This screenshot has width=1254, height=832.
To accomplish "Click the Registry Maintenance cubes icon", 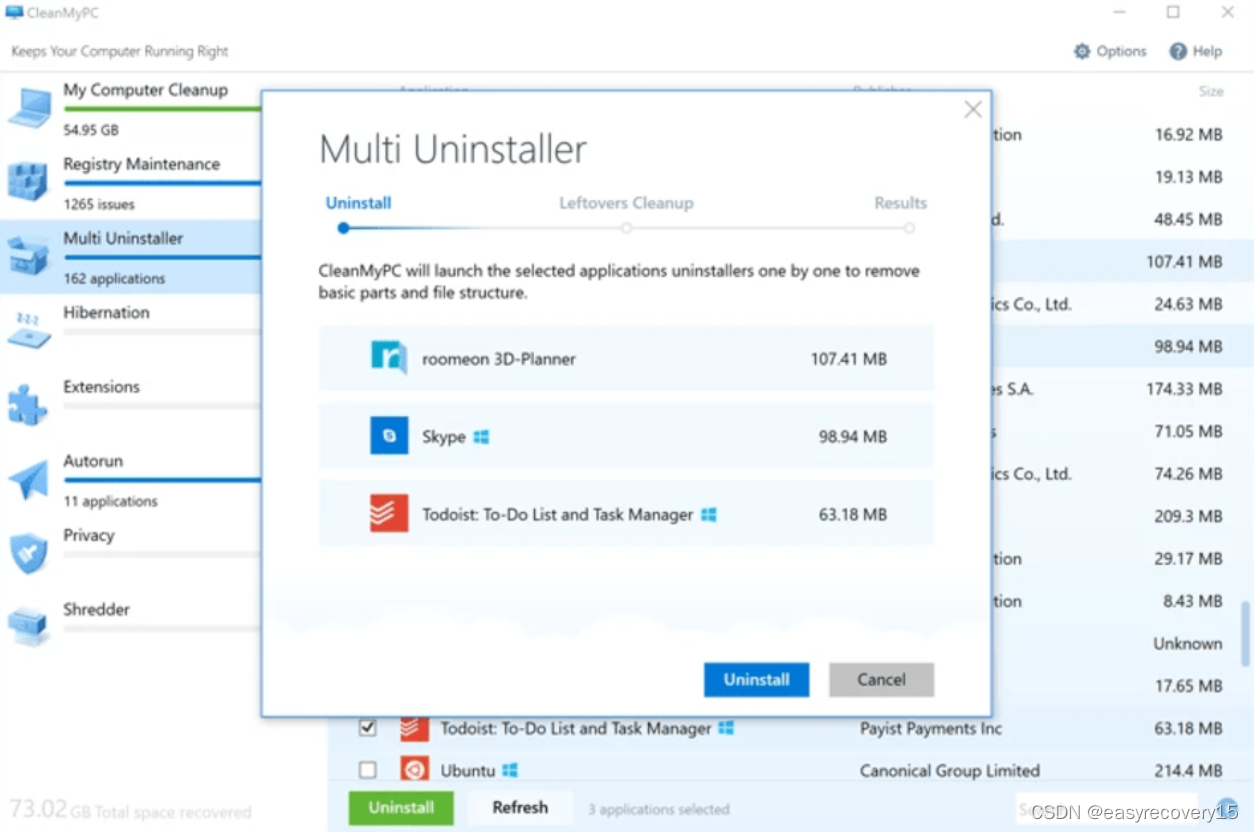I will tap(28, 181).
